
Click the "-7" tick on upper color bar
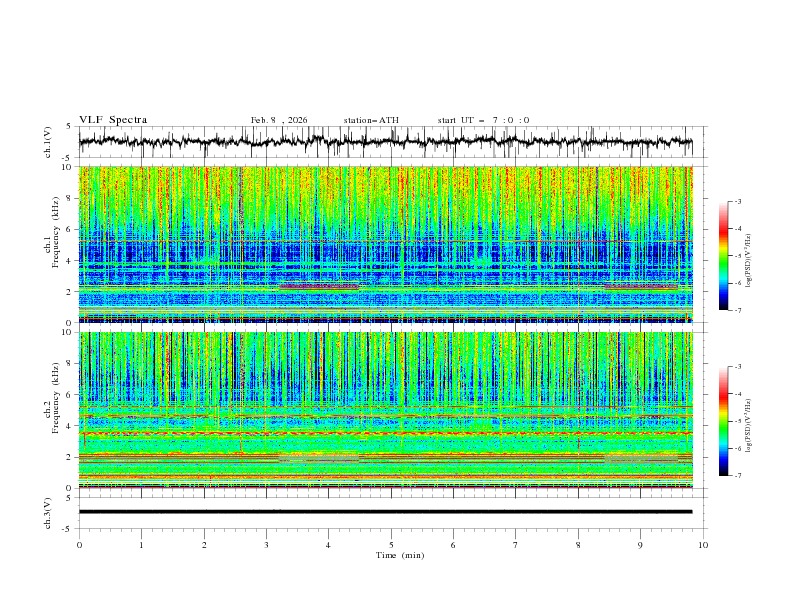pos(737,310)
